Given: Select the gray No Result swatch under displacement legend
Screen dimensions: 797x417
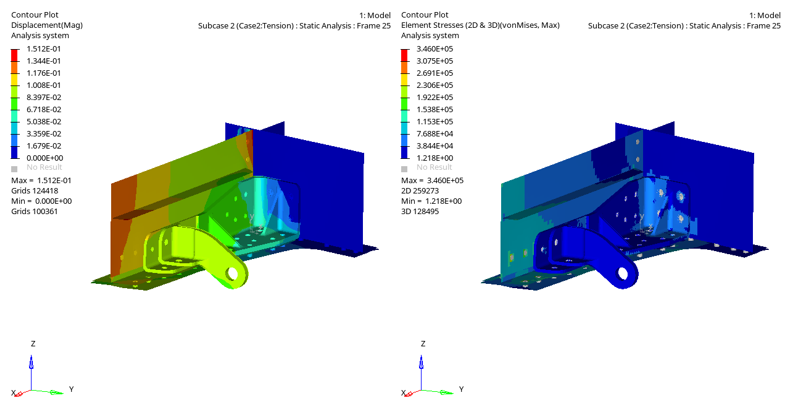Looking at the screenshot, I should (x=14, y=168).
